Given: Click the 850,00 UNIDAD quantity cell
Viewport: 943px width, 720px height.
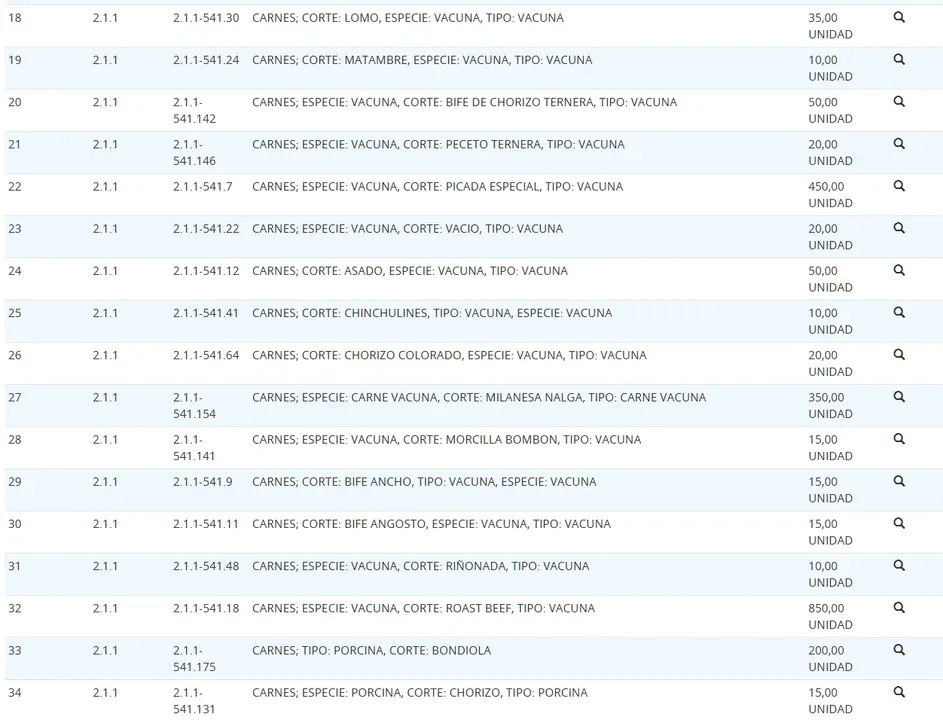Looking at the screenshot, I should 830,616.
